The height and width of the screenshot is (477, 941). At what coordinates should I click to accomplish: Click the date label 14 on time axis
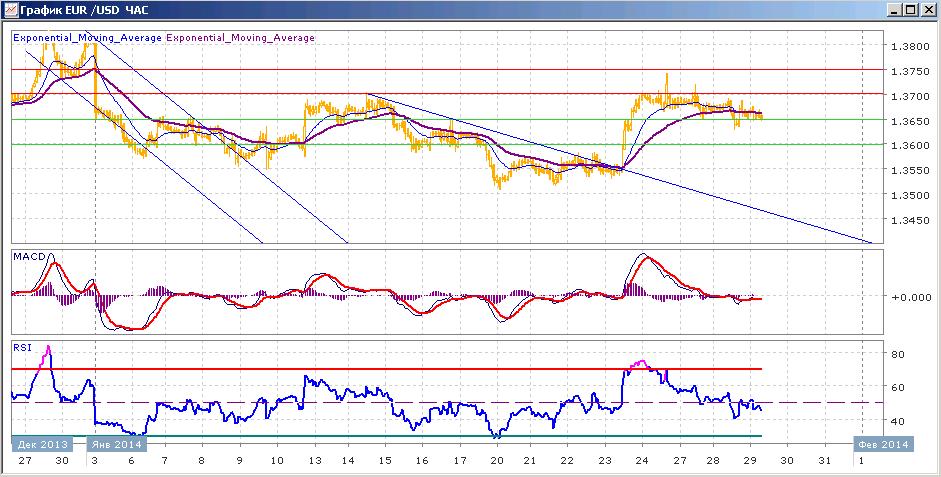click(x=350, y=460)
